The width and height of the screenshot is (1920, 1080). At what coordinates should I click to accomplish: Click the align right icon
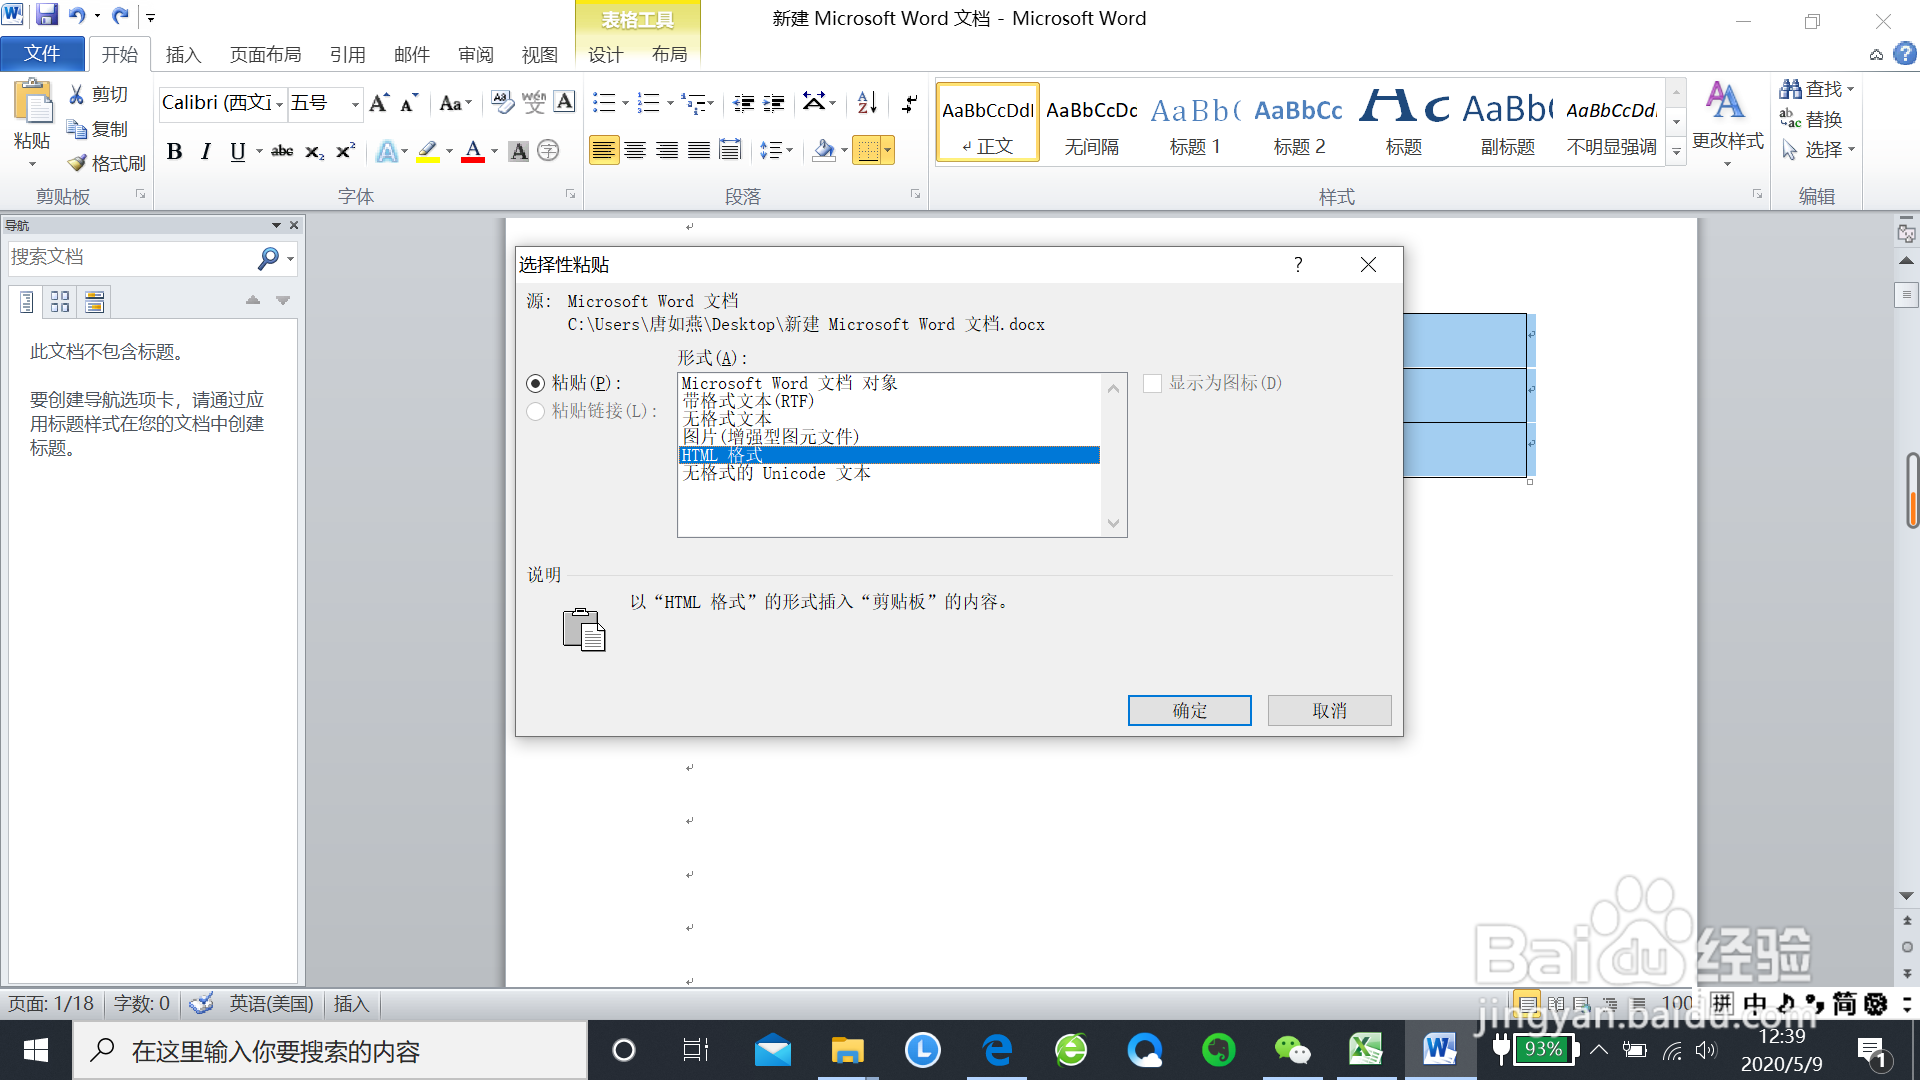click(667, 151)
